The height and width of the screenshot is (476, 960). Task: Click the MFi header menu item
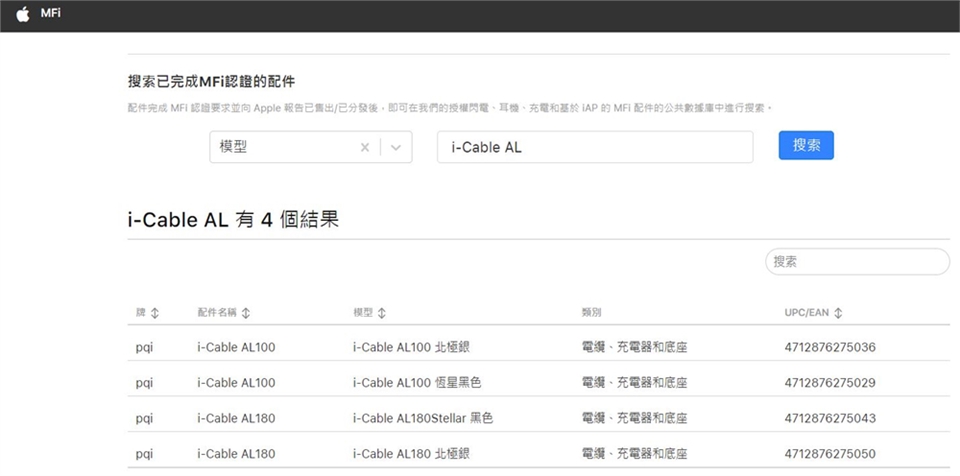[51, 15]
